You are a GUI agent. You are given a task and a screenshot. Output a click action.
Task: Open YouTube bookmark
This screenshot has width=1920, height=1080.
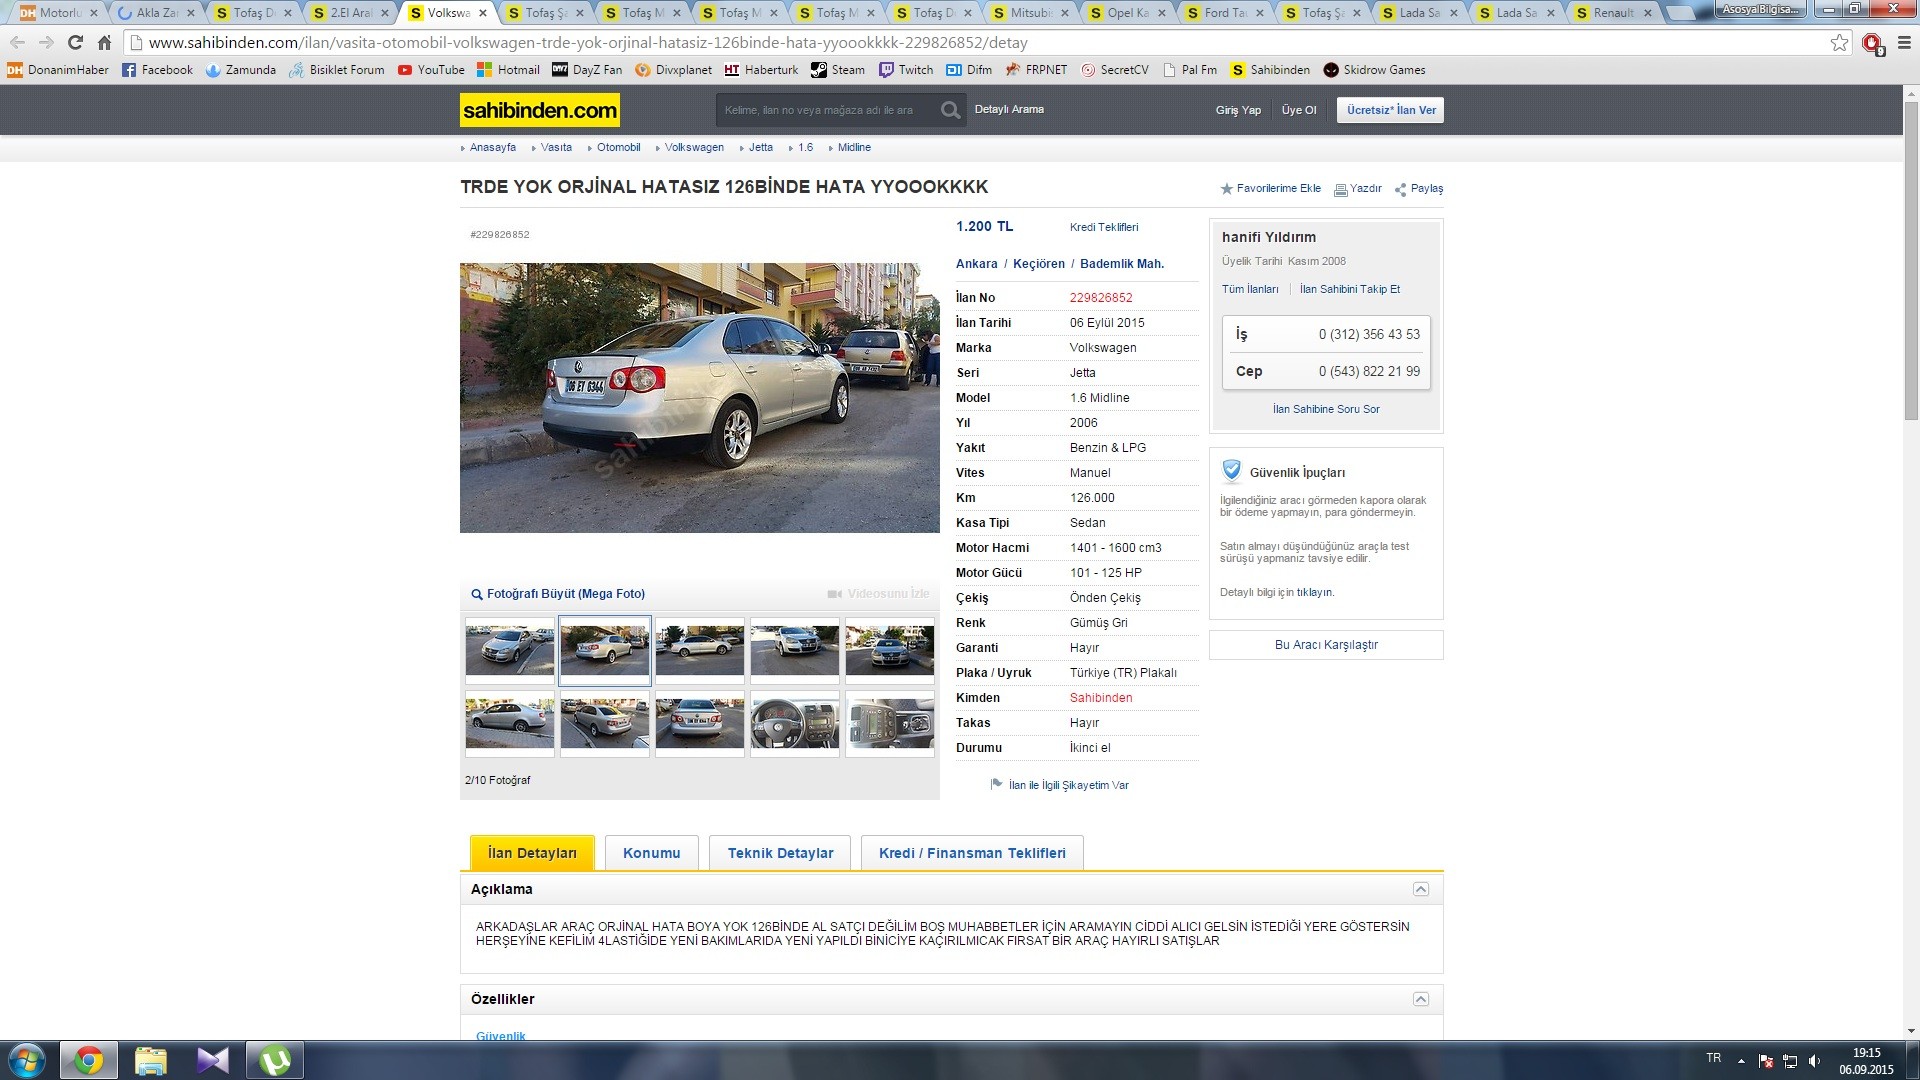point(431,70)
